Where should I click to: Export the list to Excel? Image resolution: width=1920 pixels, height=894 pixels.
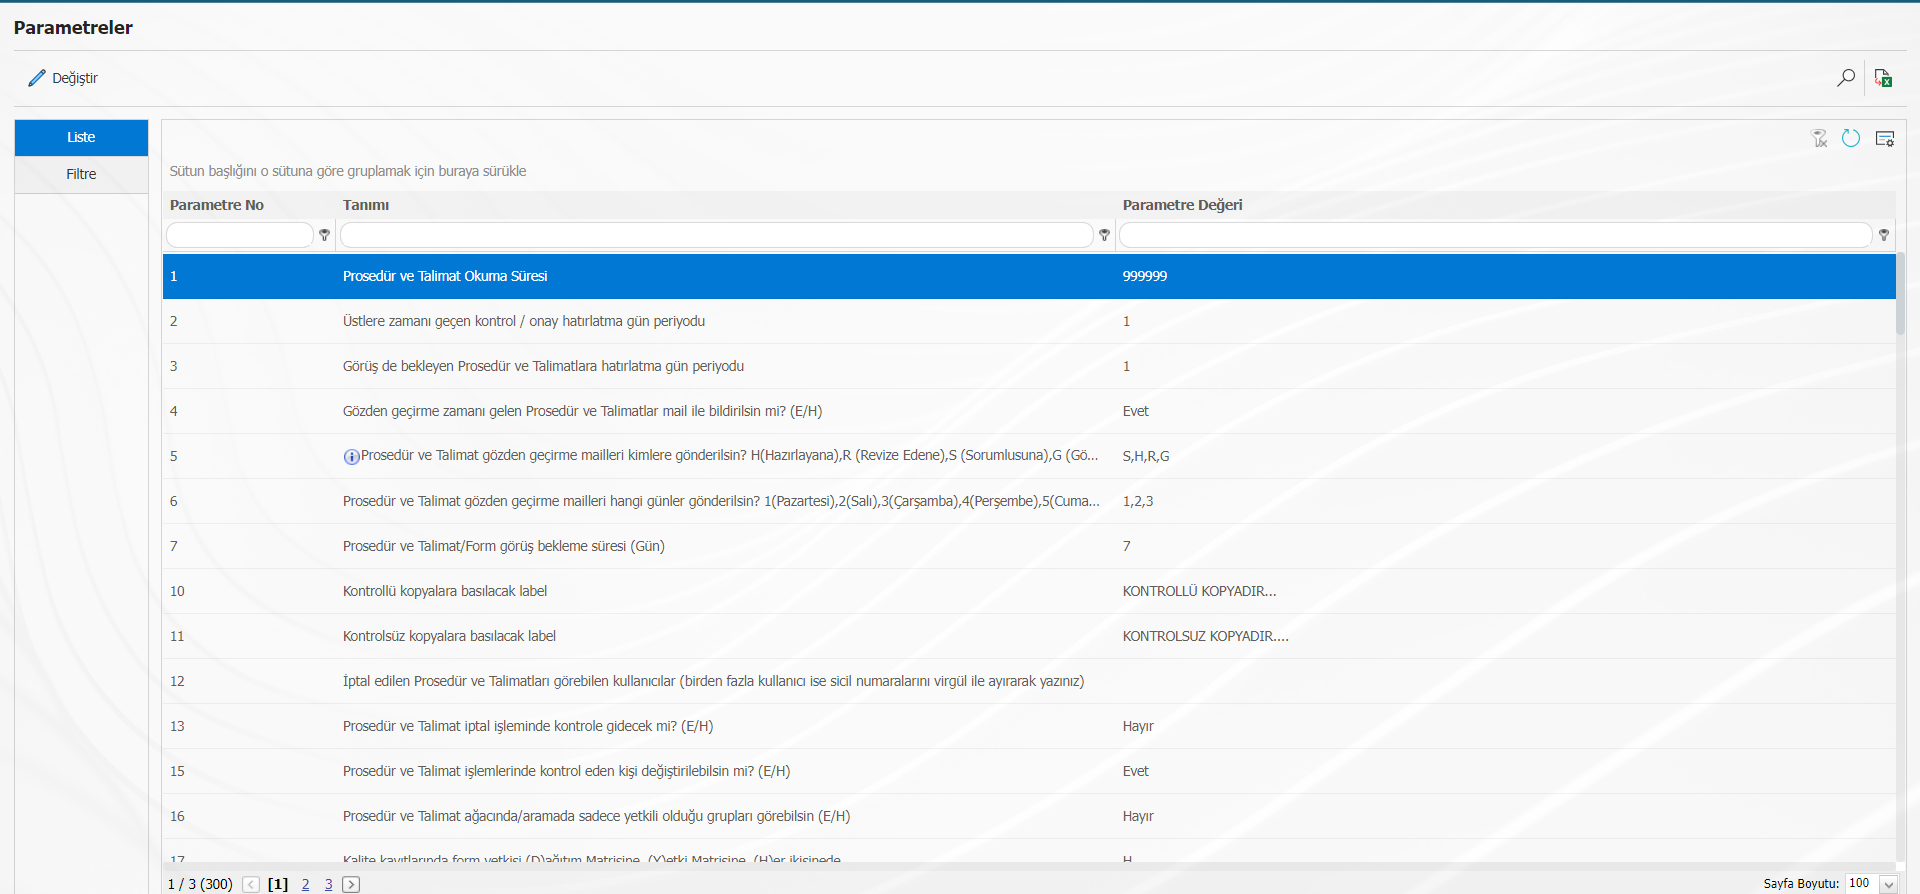pyautogui.click(x=1883, y=78)
